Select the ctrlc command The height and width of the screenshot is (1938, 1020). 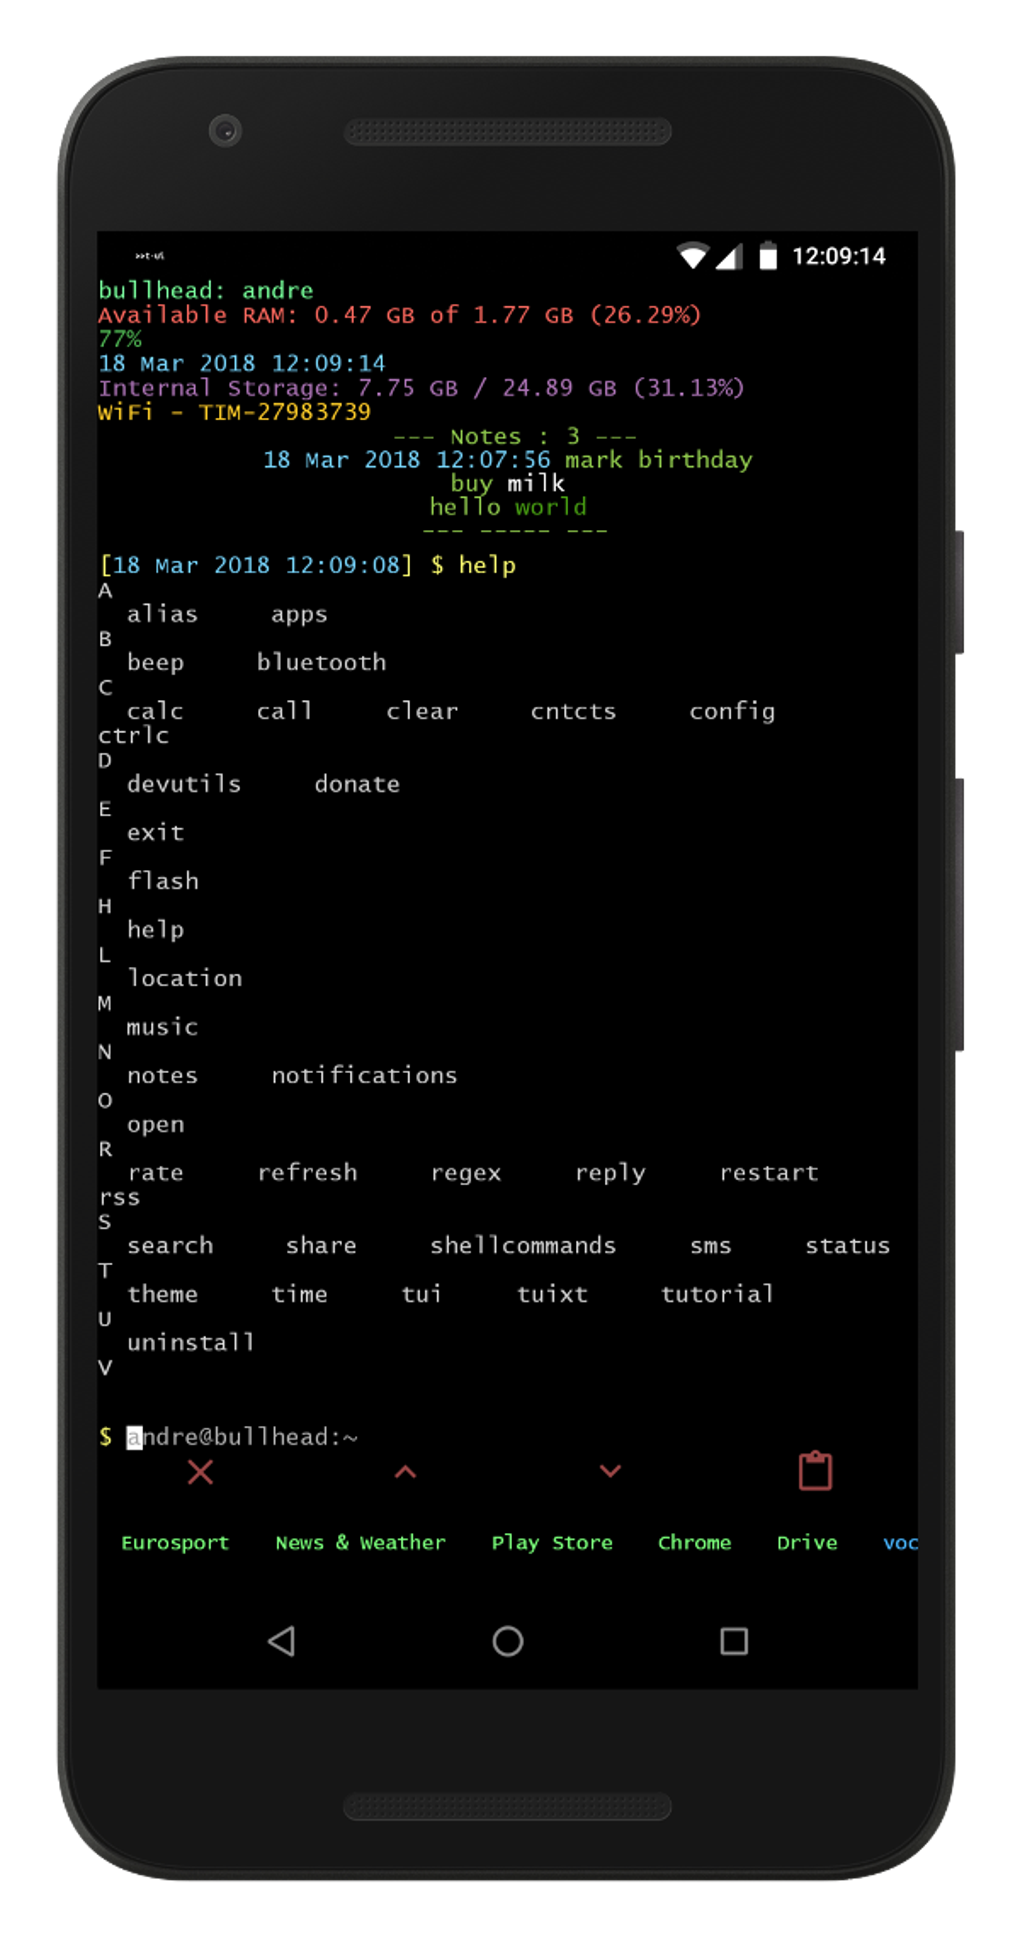point(134,735)
